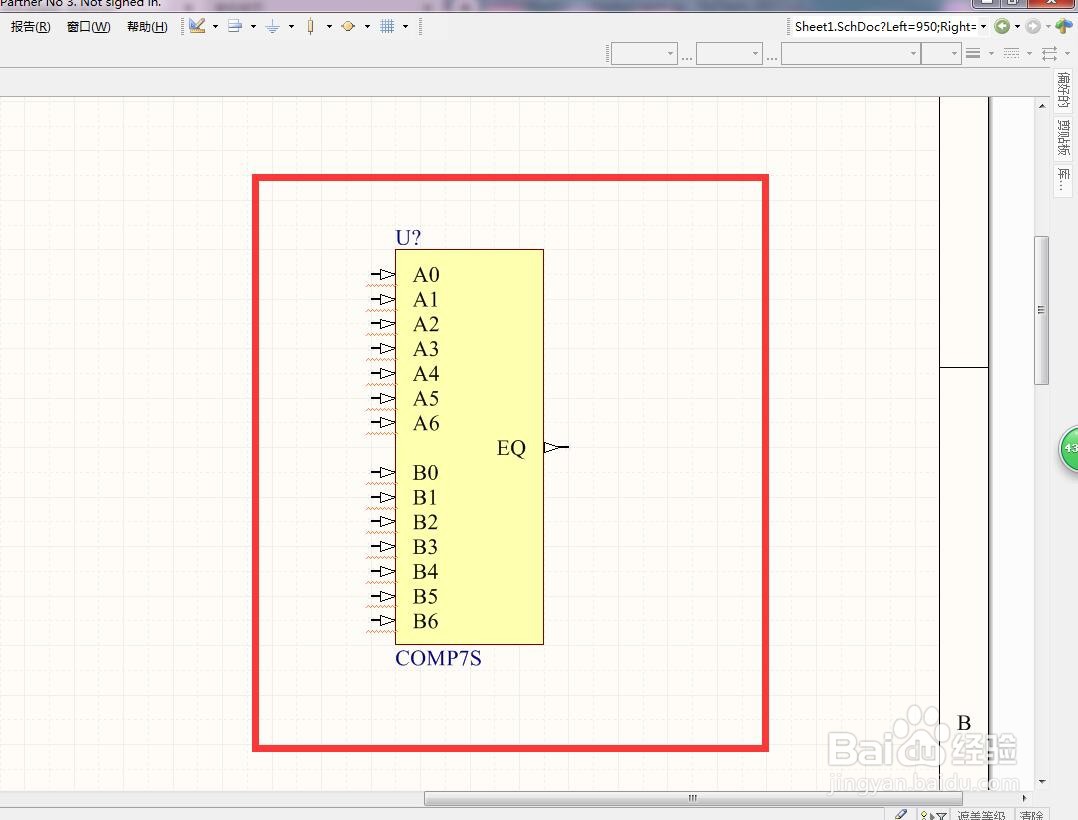Click the B2 input pin

click(x=383, y=522)
